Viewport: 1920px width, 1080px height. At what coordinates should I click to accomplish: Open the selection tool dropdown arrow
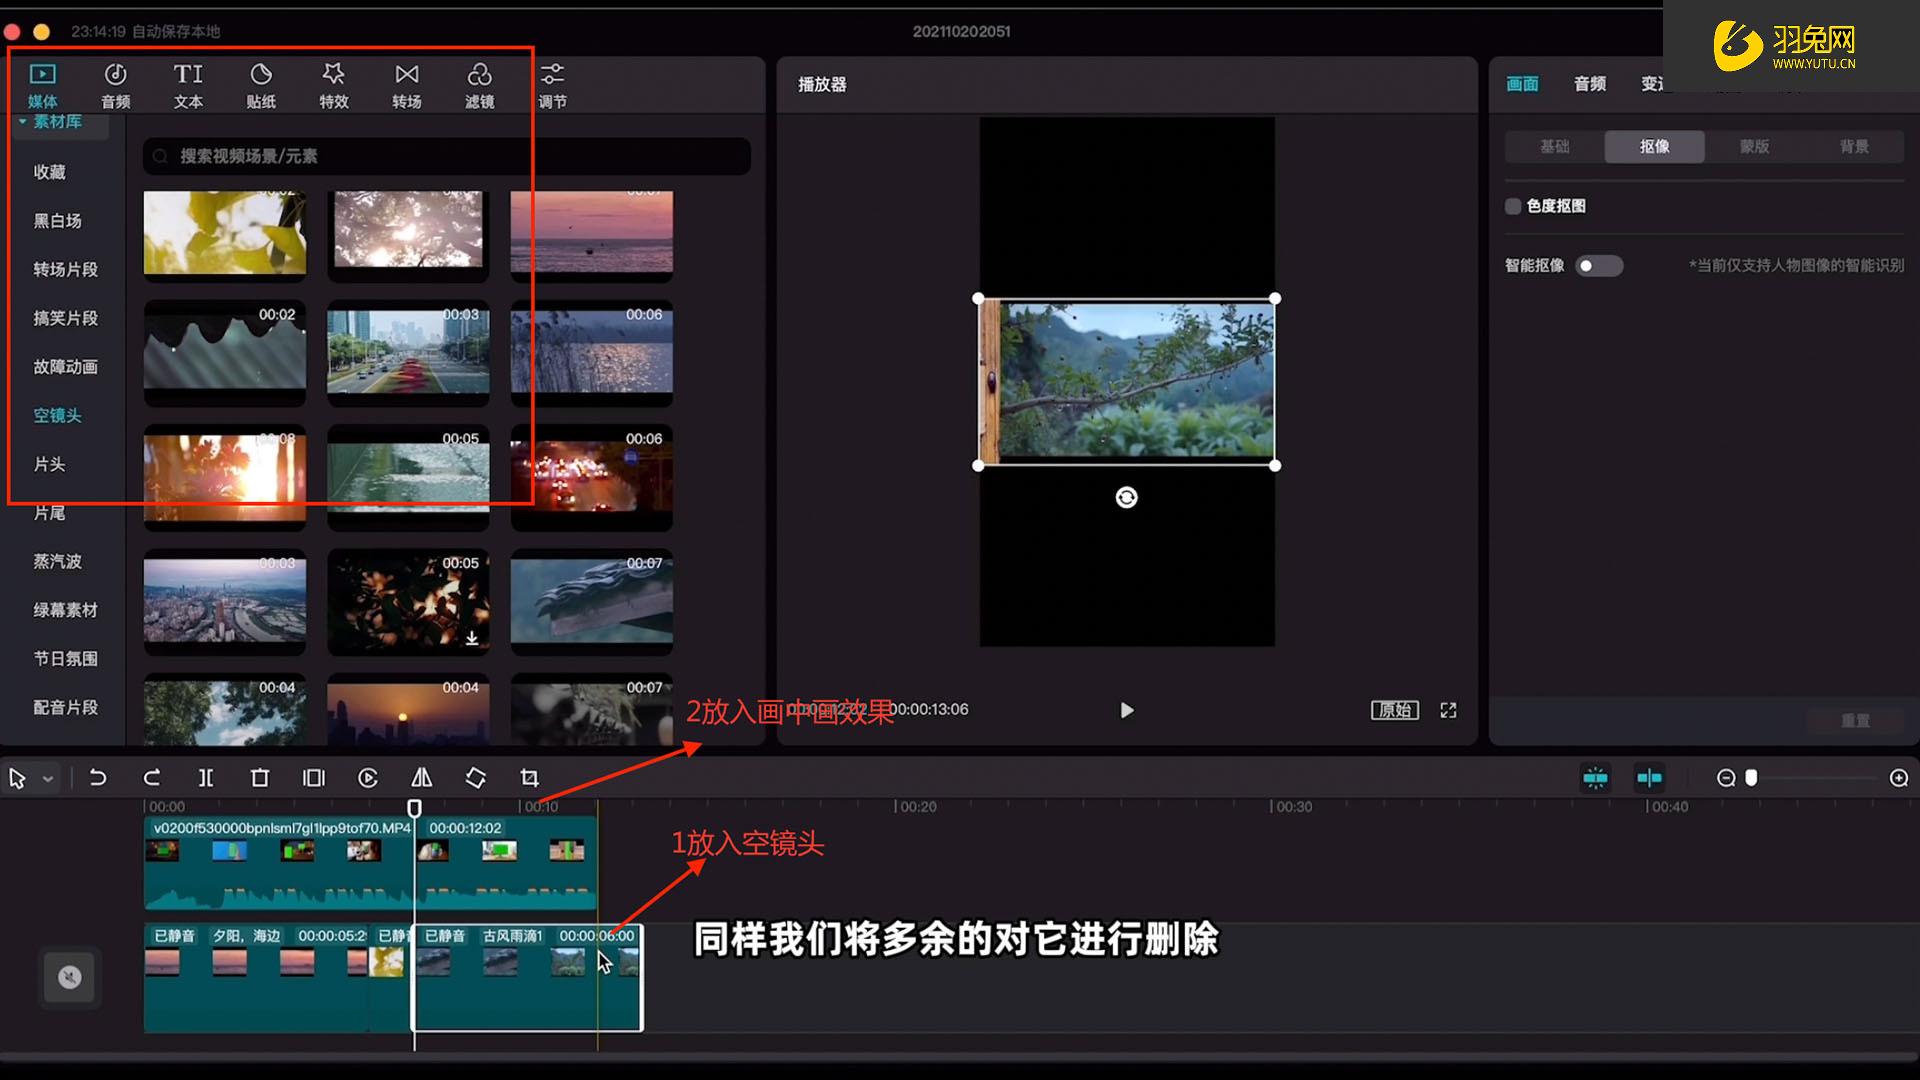[46, 777]
